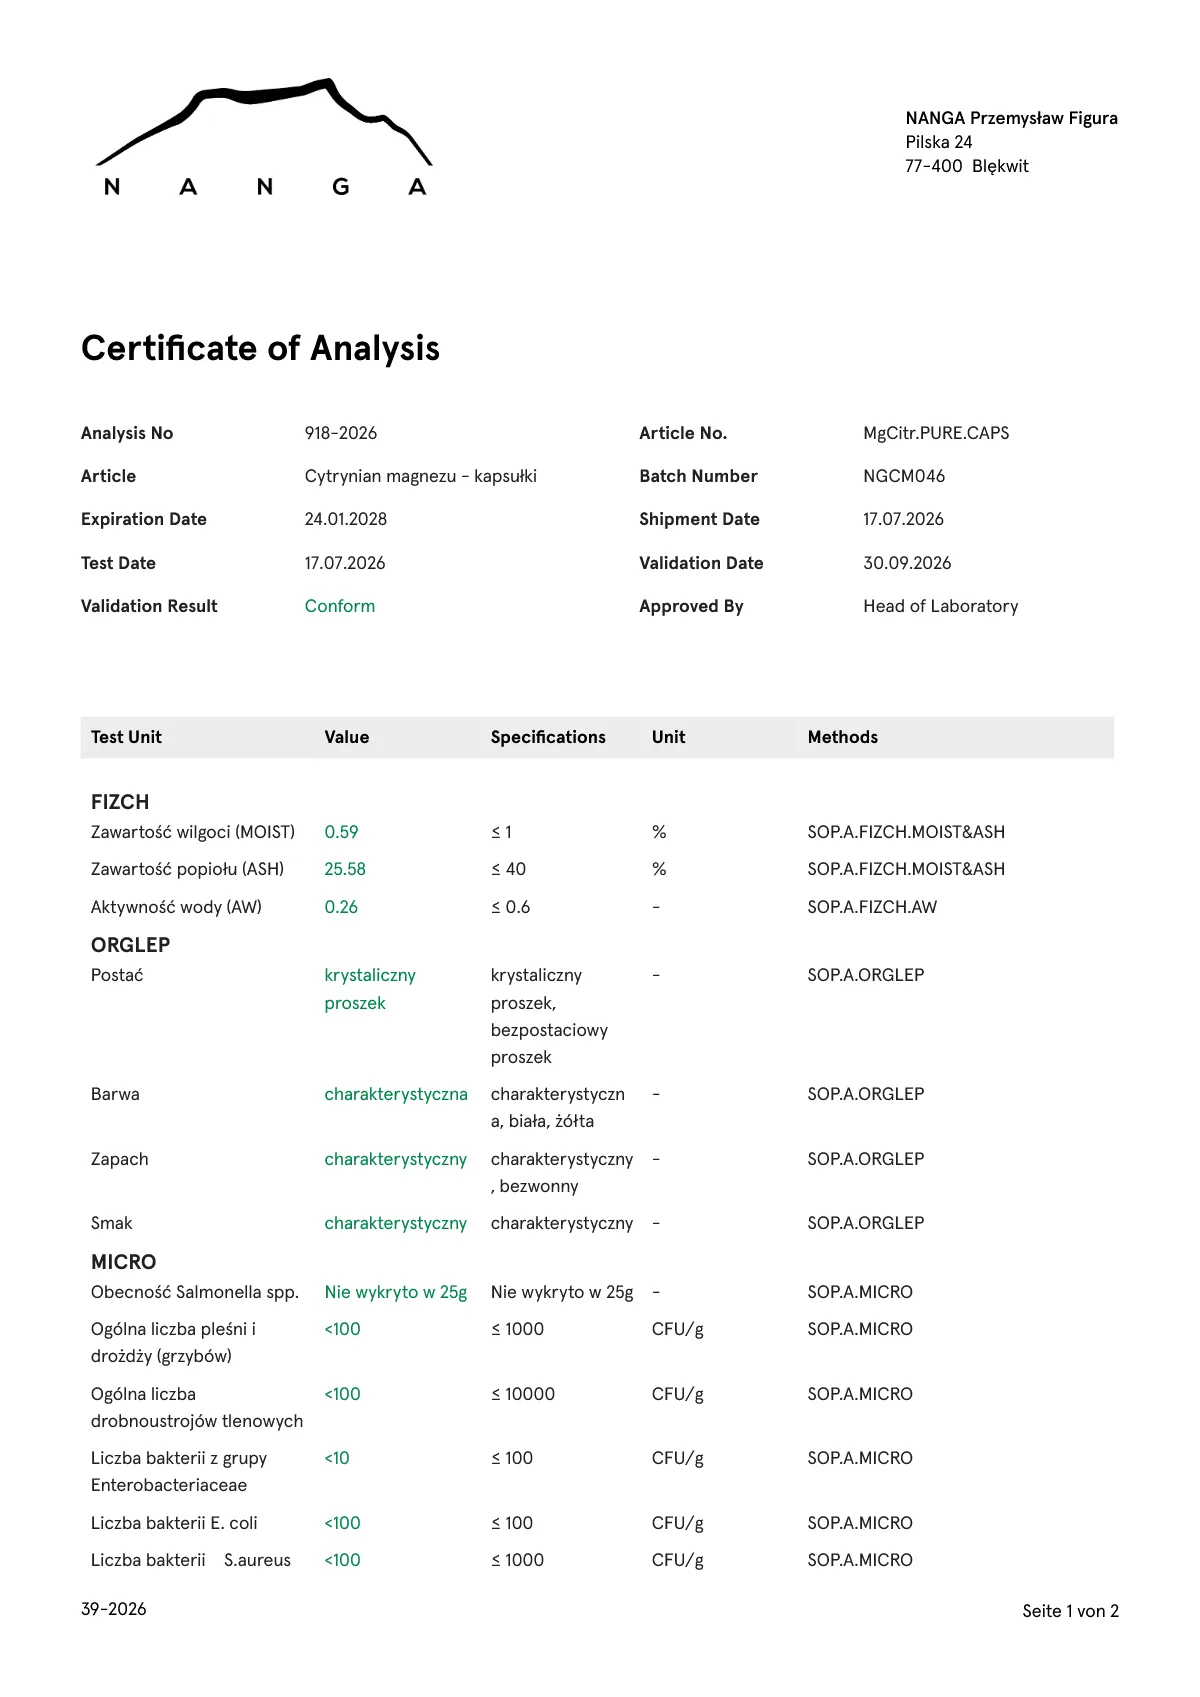
Task: Select the "Certificate of Analysis" heading
Action: (260, 348)
